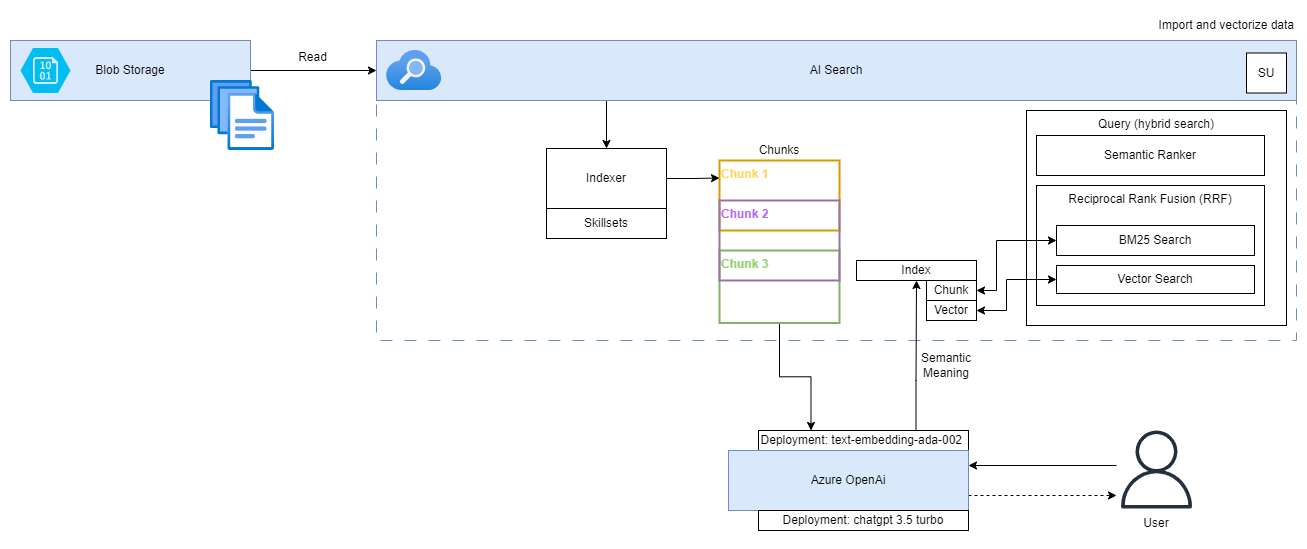This screenshot has width=1307, height=549.
Task: Click the Skillsets box
Action: tap(606, 223)
